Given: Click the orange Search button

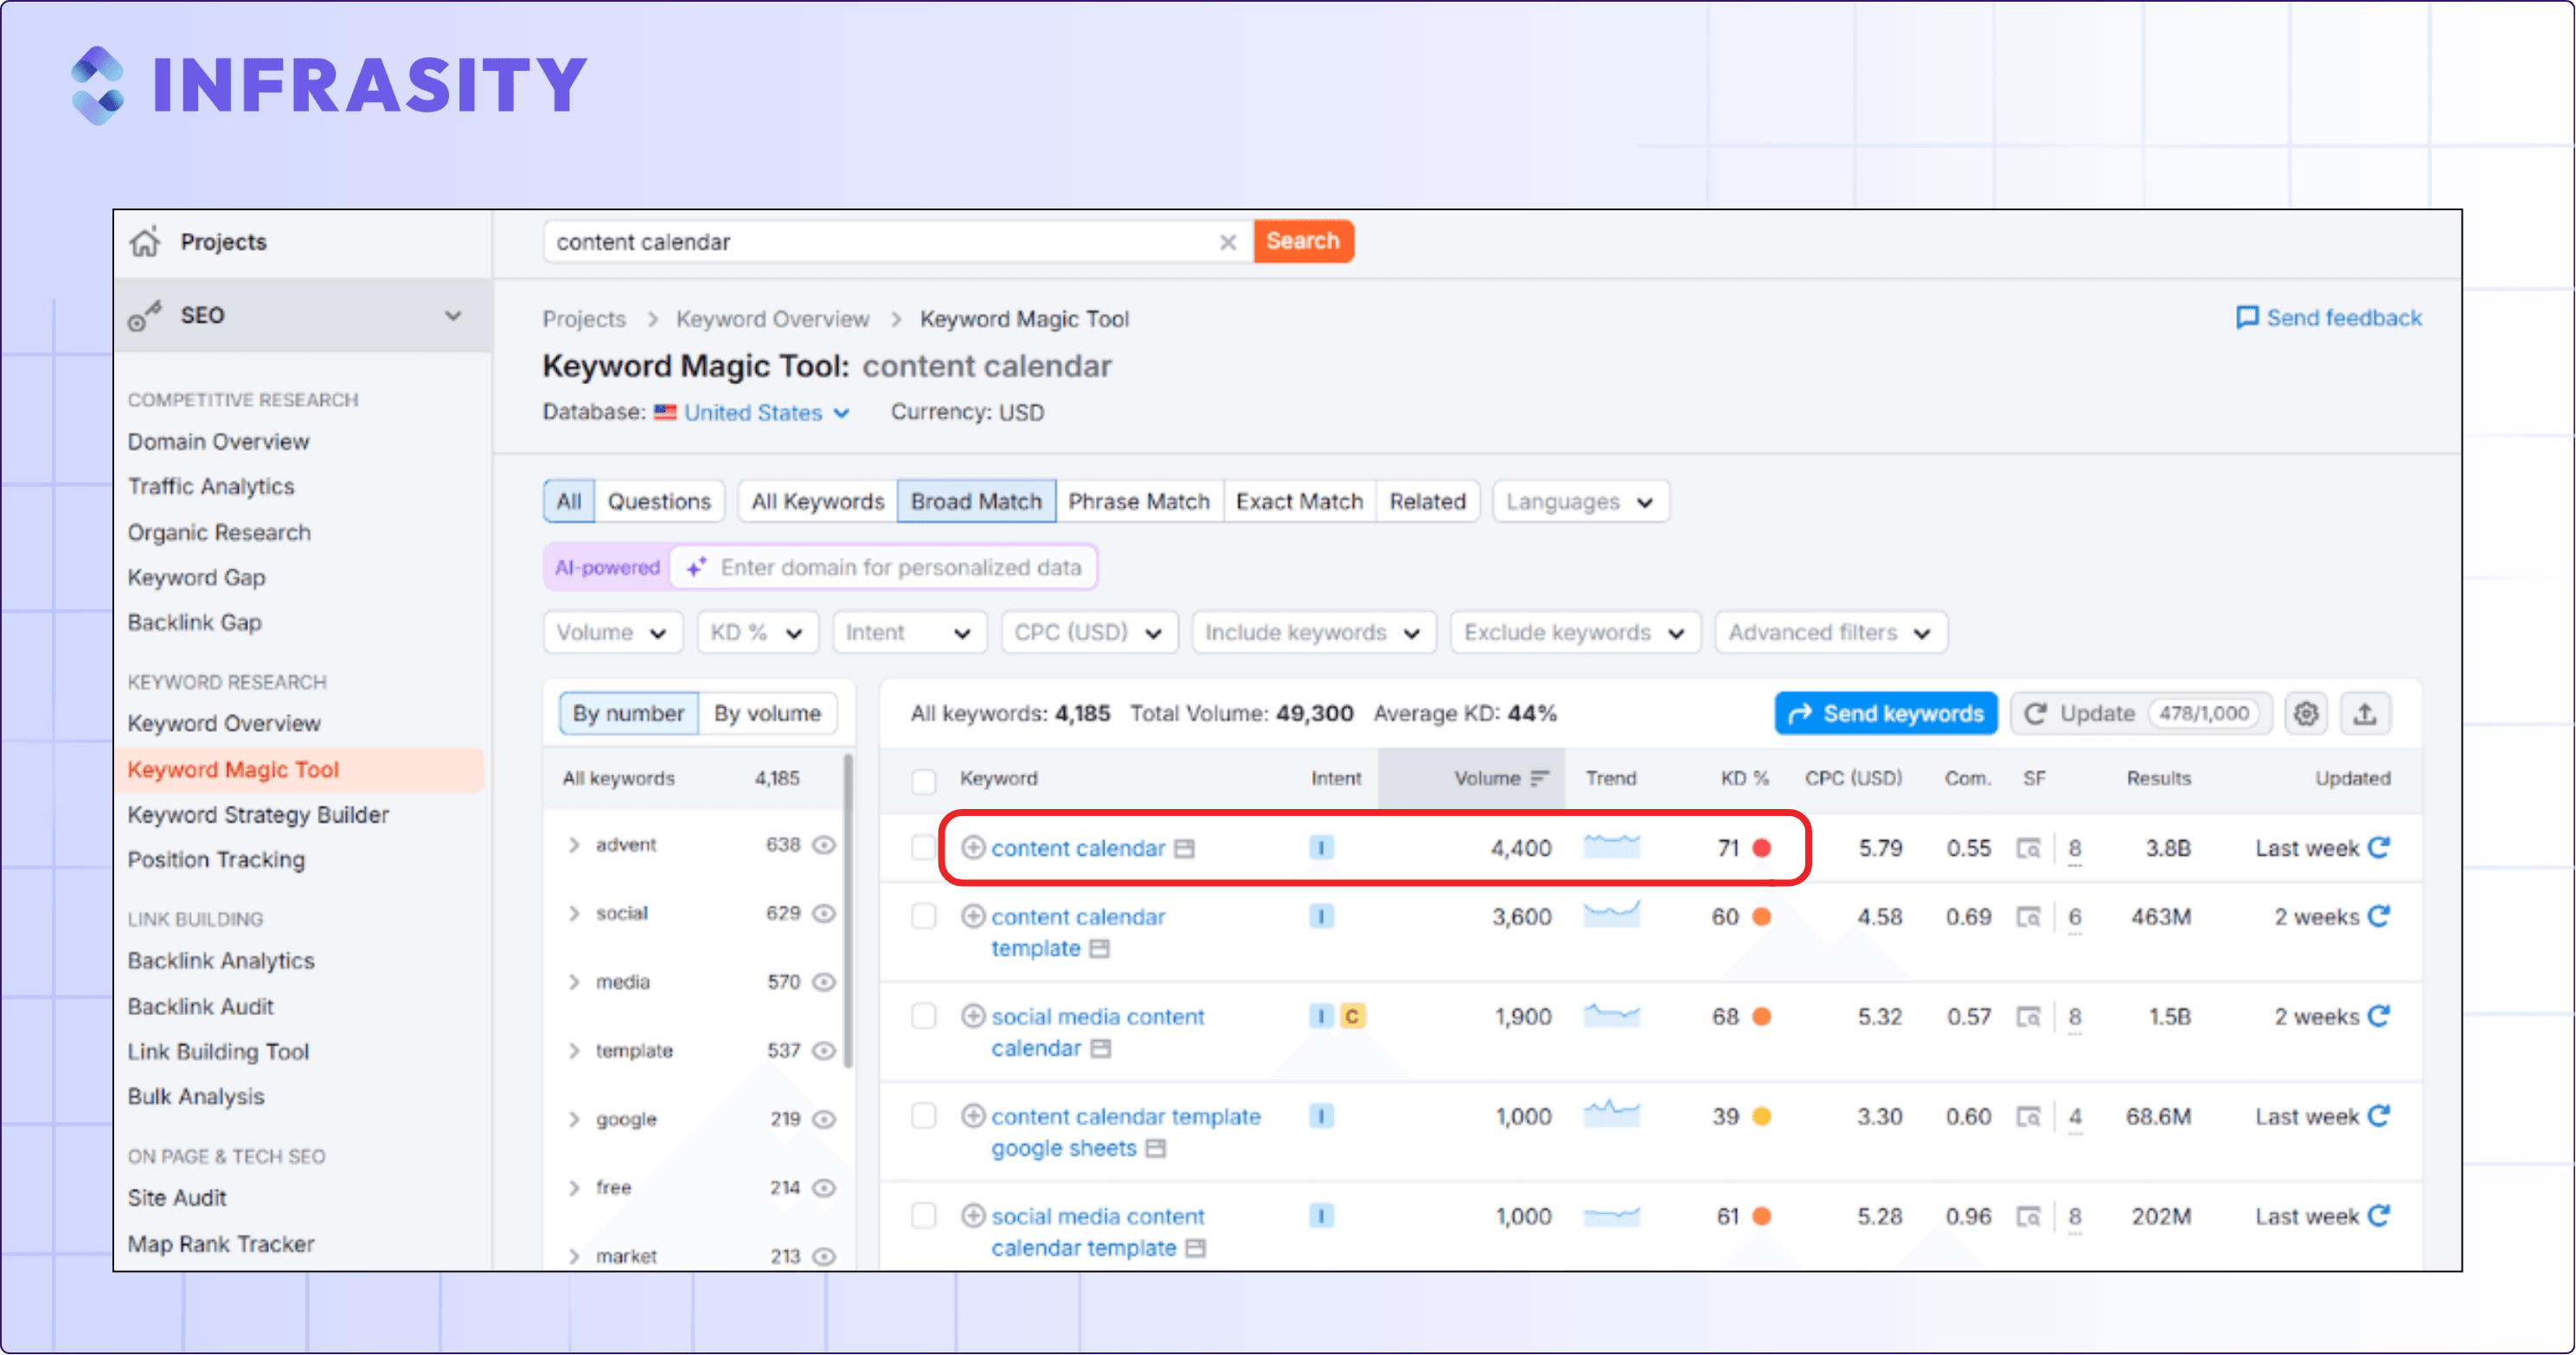Looking at the screenshot, I should coord(1303,241).
